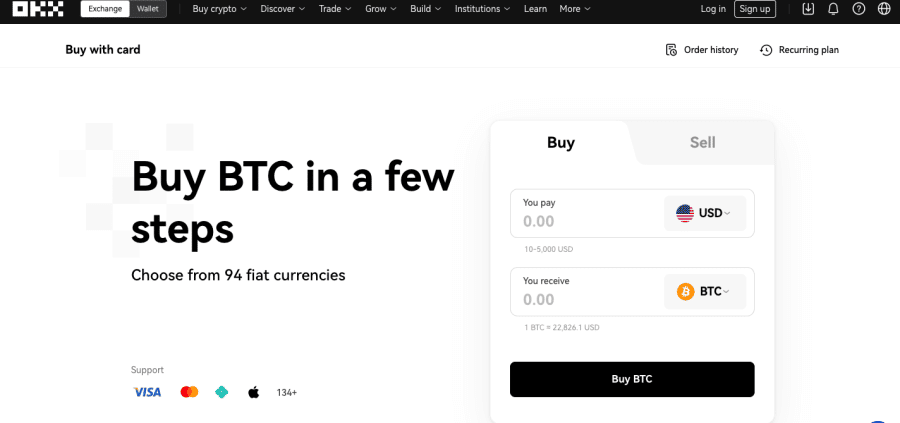This screenshot has width=900, height=423.
Task: Click the Apple Pay support logo
Action: point(254,392)
